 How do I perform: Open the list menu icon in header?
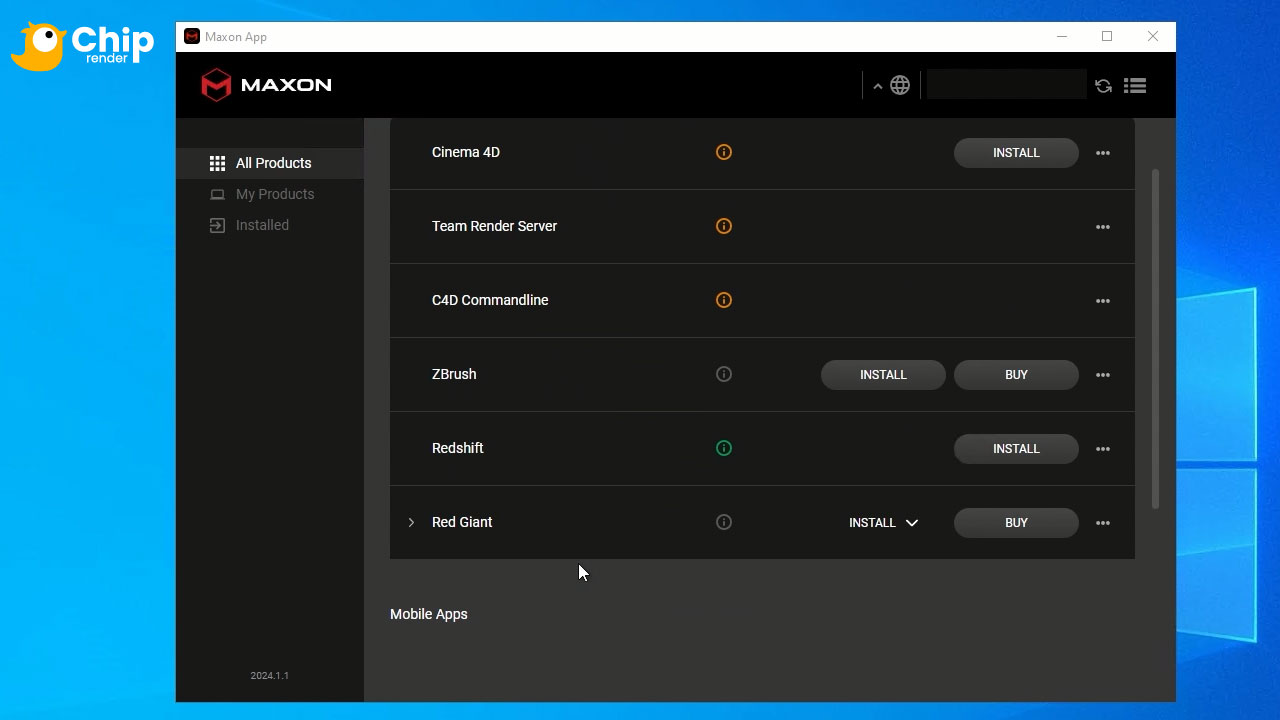coord(1135,86)
